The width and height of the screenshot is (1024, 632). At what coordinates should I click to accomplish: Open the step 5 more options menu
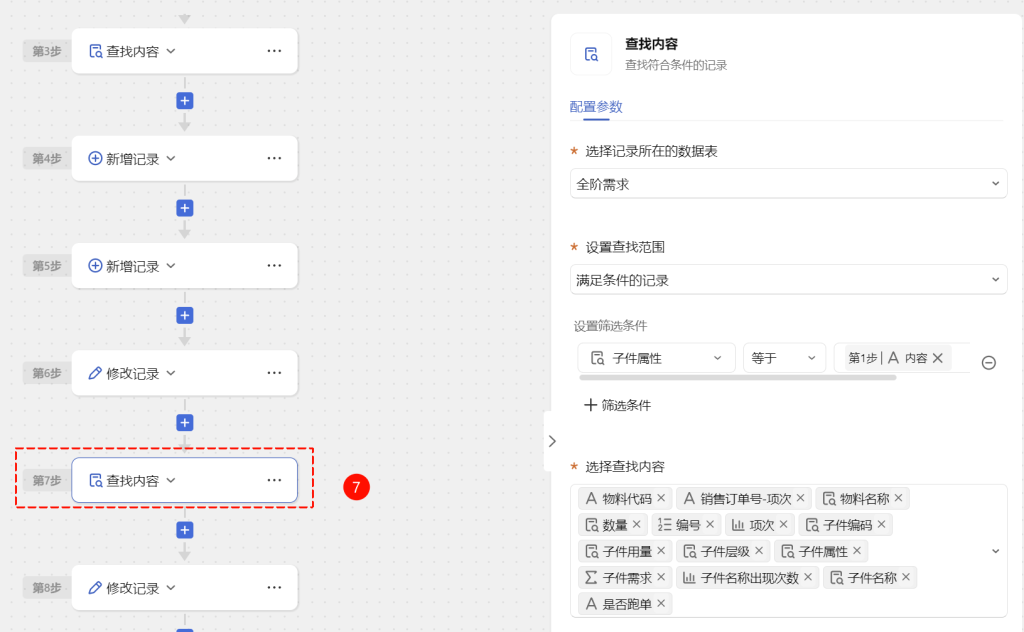coord(274,266)
